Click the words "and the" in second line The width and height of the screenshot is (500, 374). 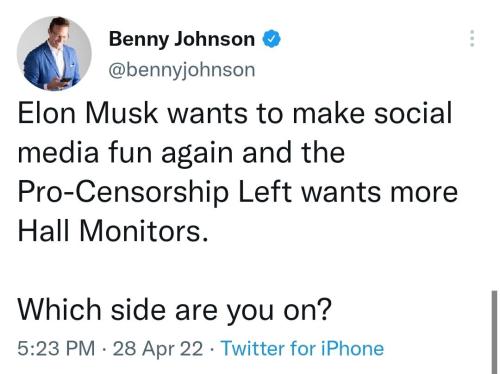[293, 153]
